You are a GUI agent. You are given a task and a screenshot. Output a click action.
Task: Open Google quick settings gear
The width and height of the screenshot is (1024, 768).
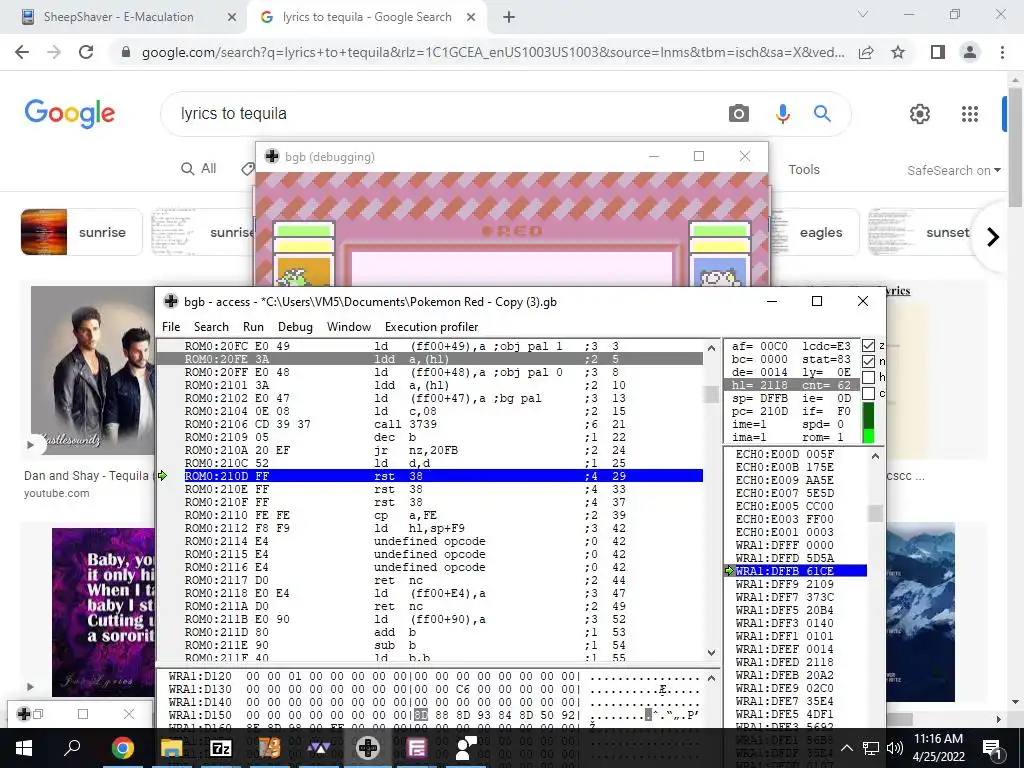920,114
